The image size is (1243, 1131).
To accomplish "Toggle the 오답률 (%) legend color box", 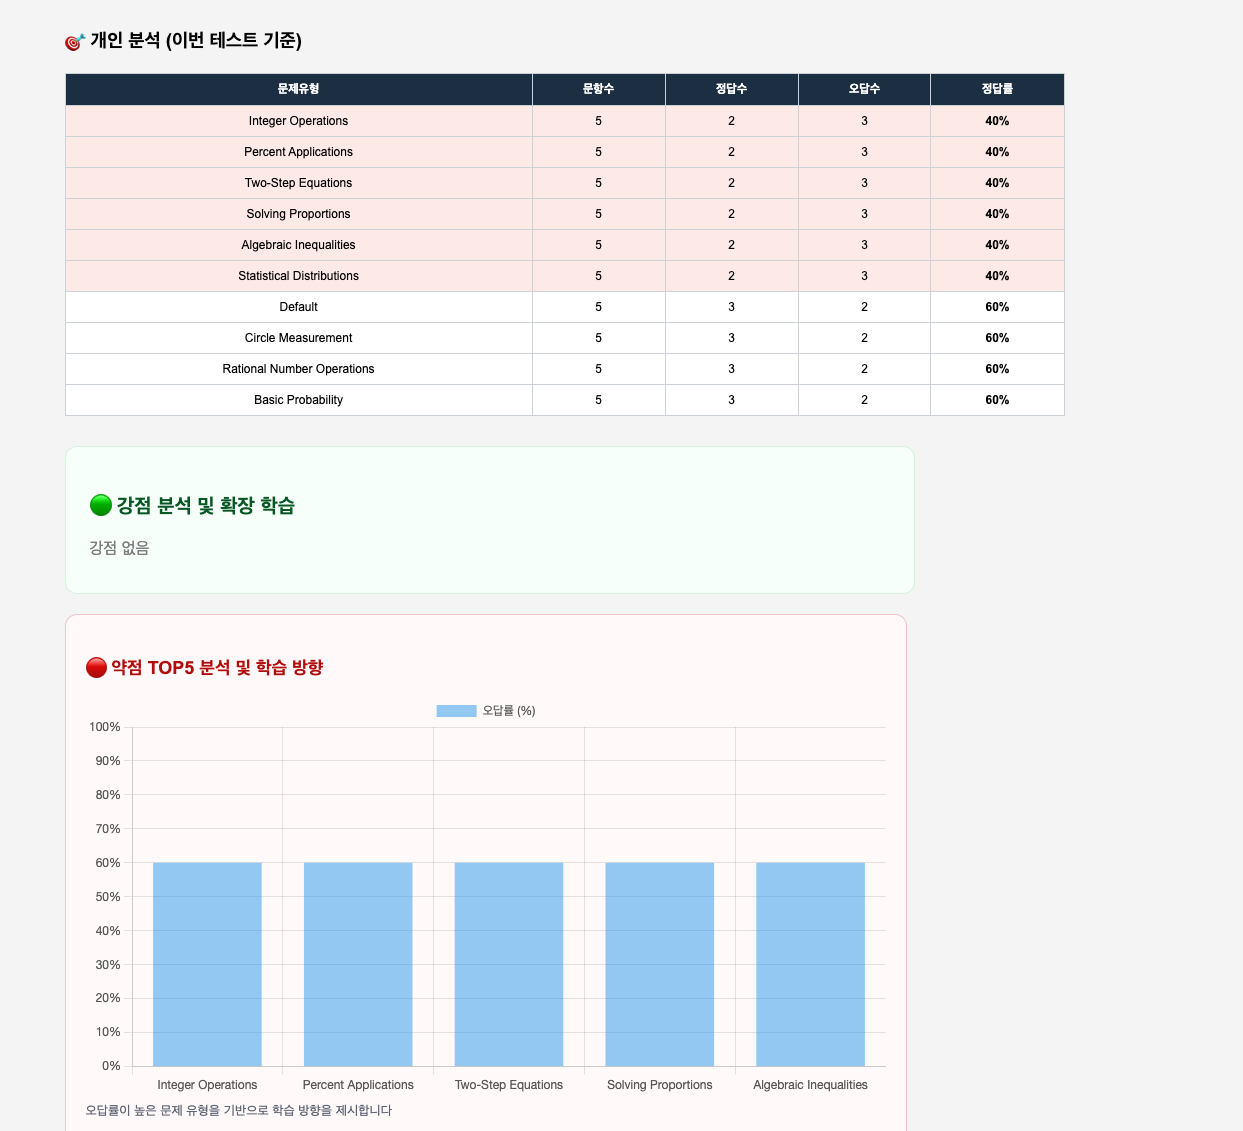I will click(456, 711).
